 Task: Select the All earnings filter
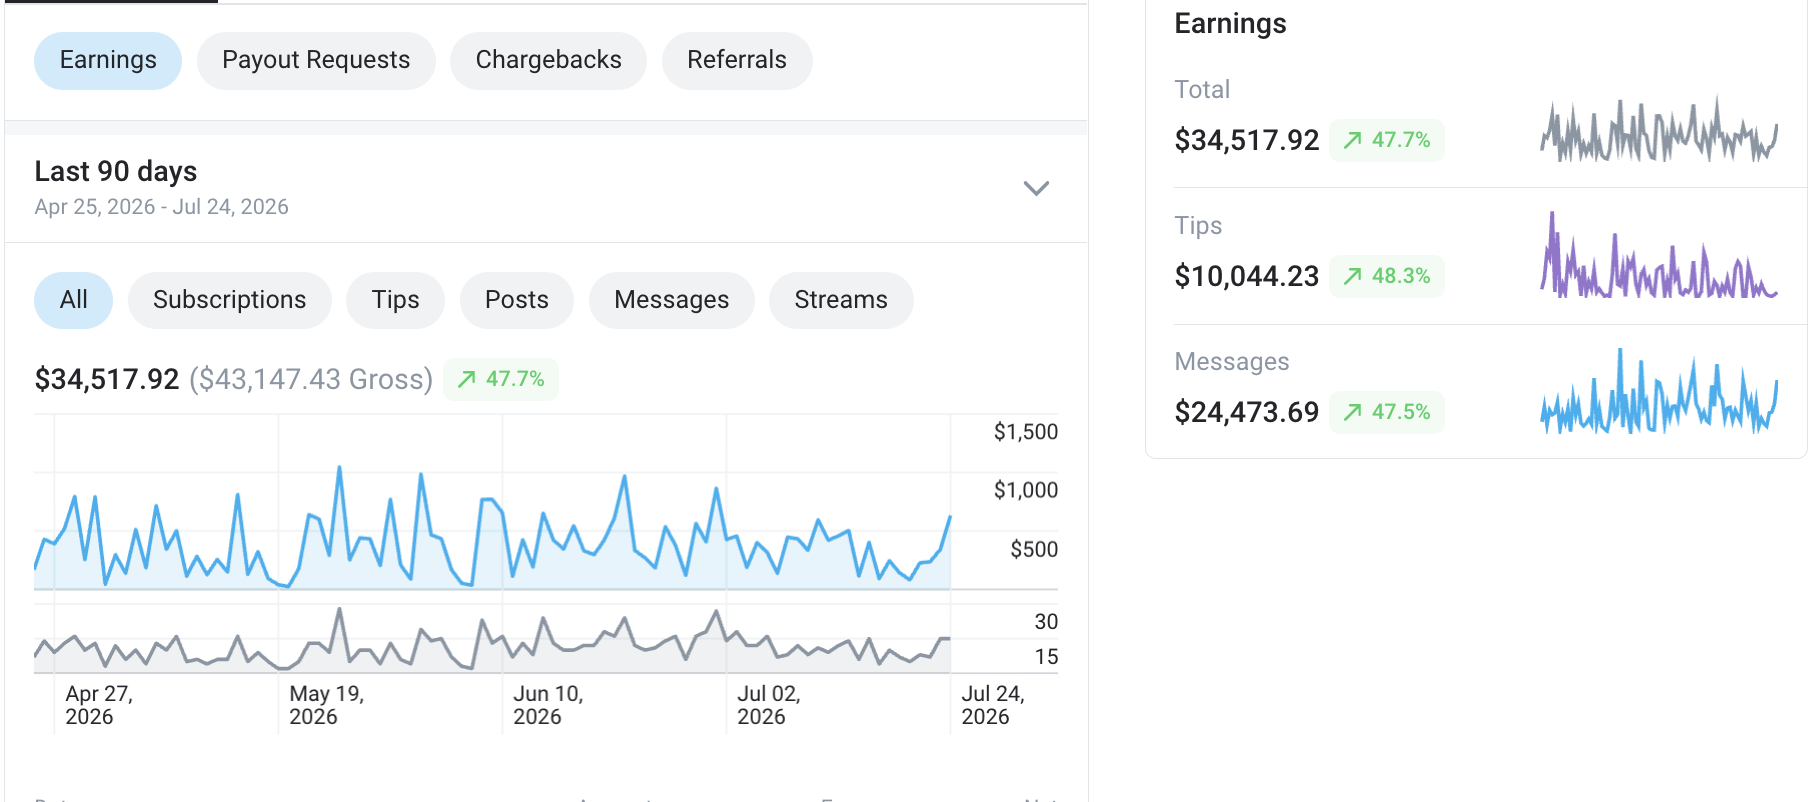pos(73,300)
